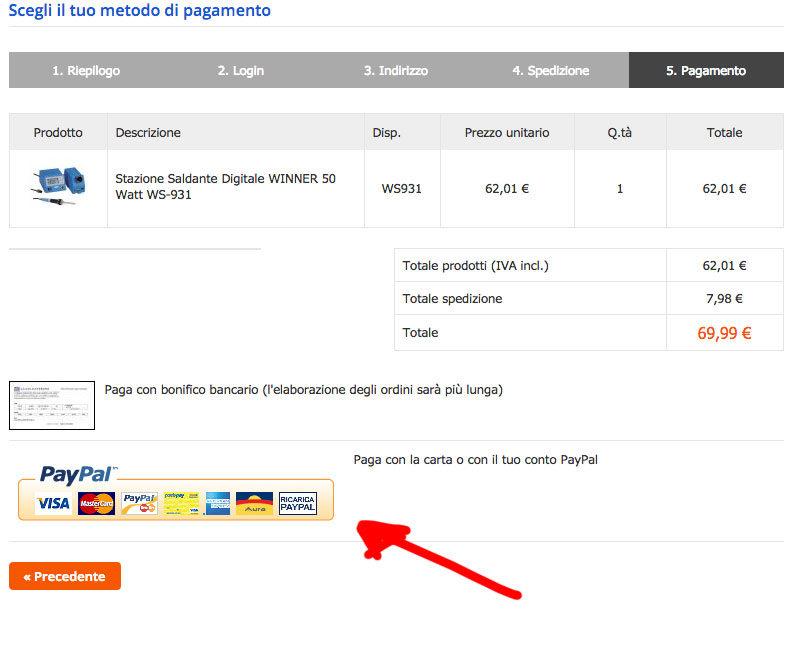Screen dimensions: 802x645
Task: Click the quantity value 1
Action: coord(620,189)
